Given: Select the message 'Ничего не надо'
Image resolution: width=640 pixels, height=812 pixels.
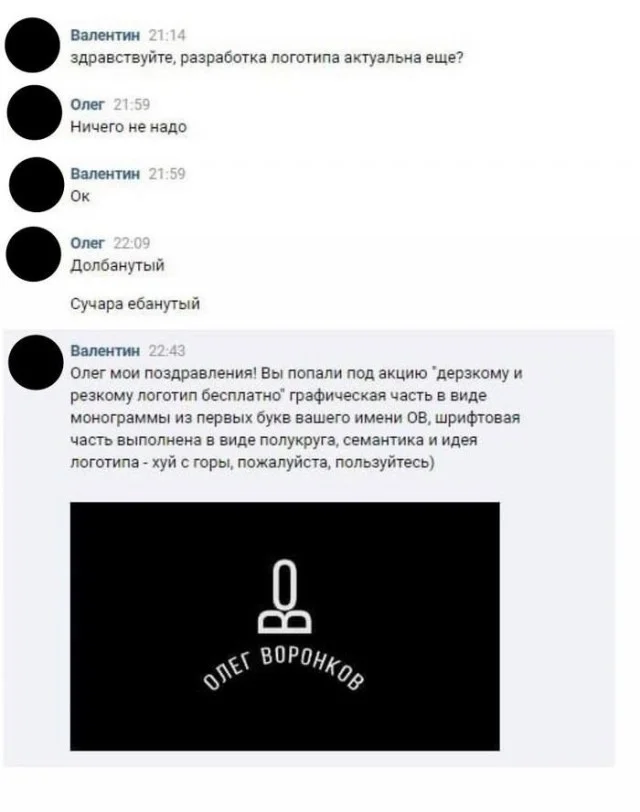Looking at the screenshot, I should pos(128,127).
